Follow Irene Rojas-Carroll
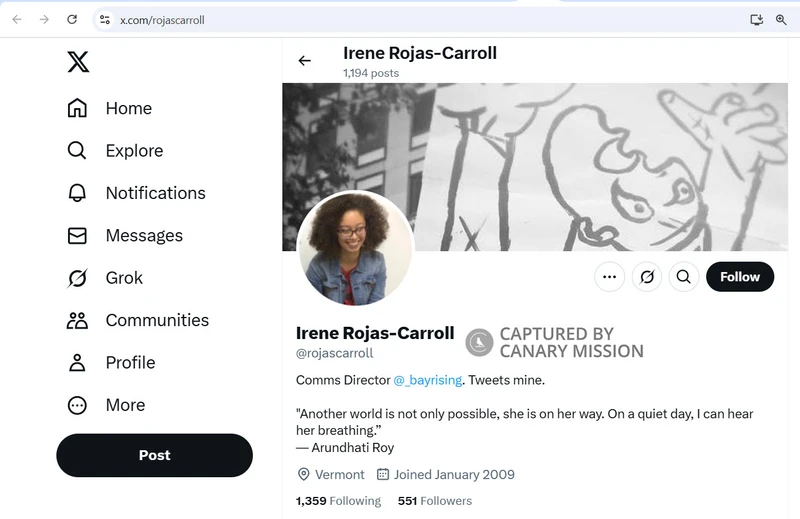800x519 pixels. (x=740, y=277)
